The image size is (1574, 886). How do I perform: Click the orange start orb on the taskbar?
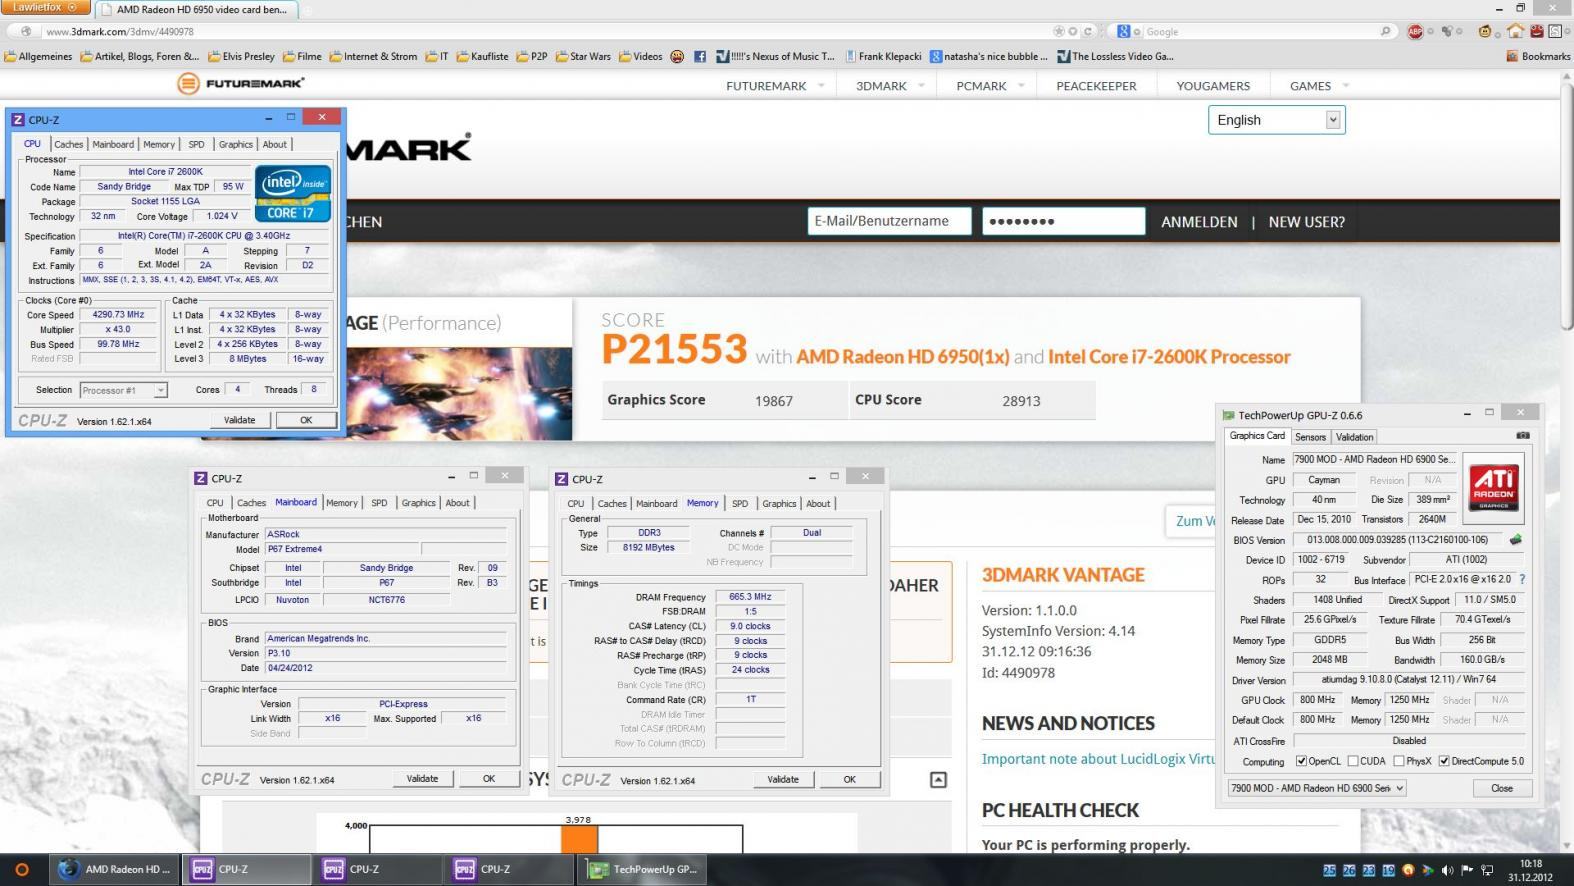pos(22,869)
